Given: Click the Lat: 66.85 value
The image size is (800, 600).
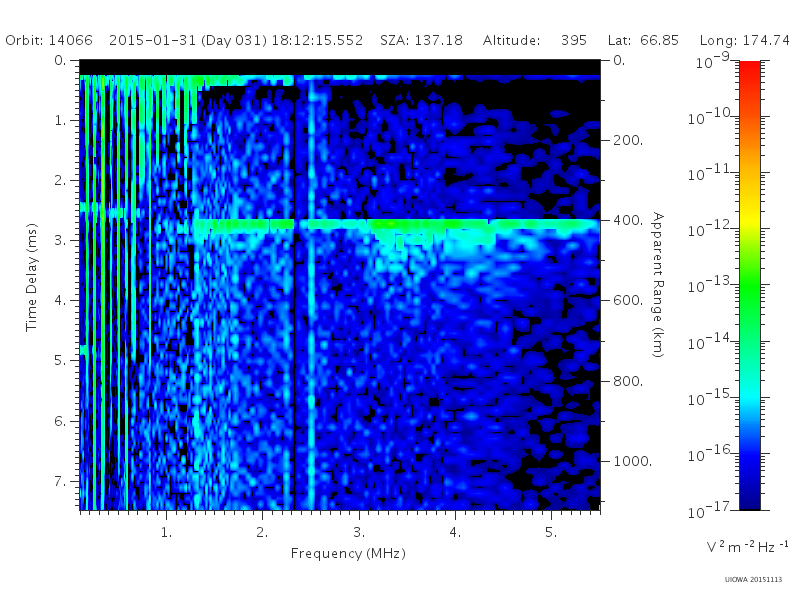Looking at the screenshot, I should pos(643,40).
